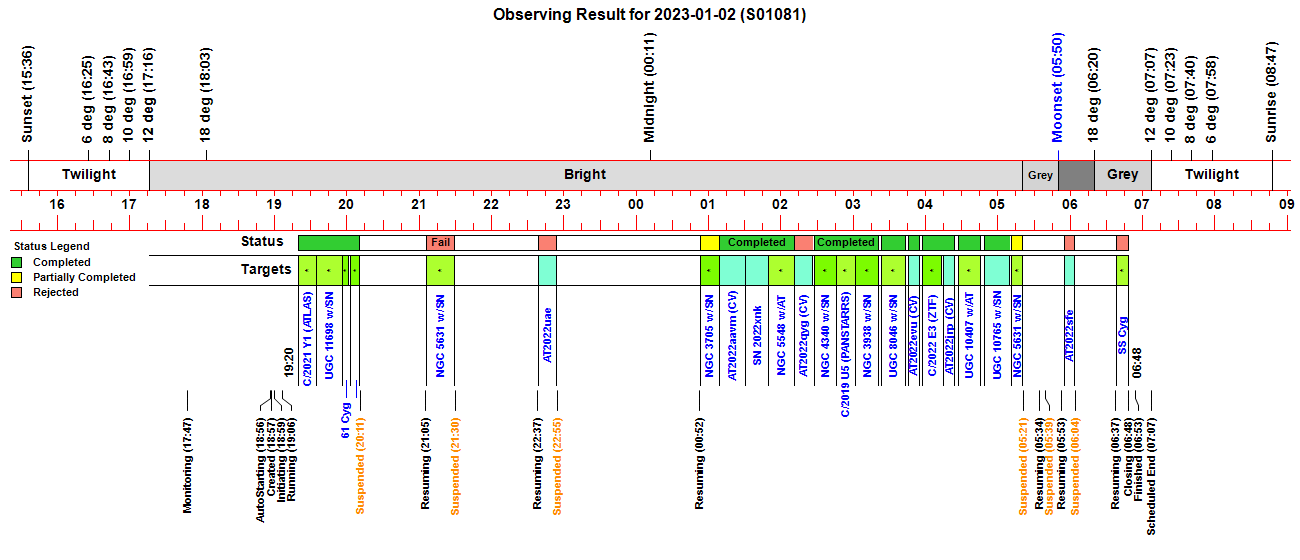The image size is (1300, 560).
Task: Click the Sunset (15:36) marker
Action: 28,95
